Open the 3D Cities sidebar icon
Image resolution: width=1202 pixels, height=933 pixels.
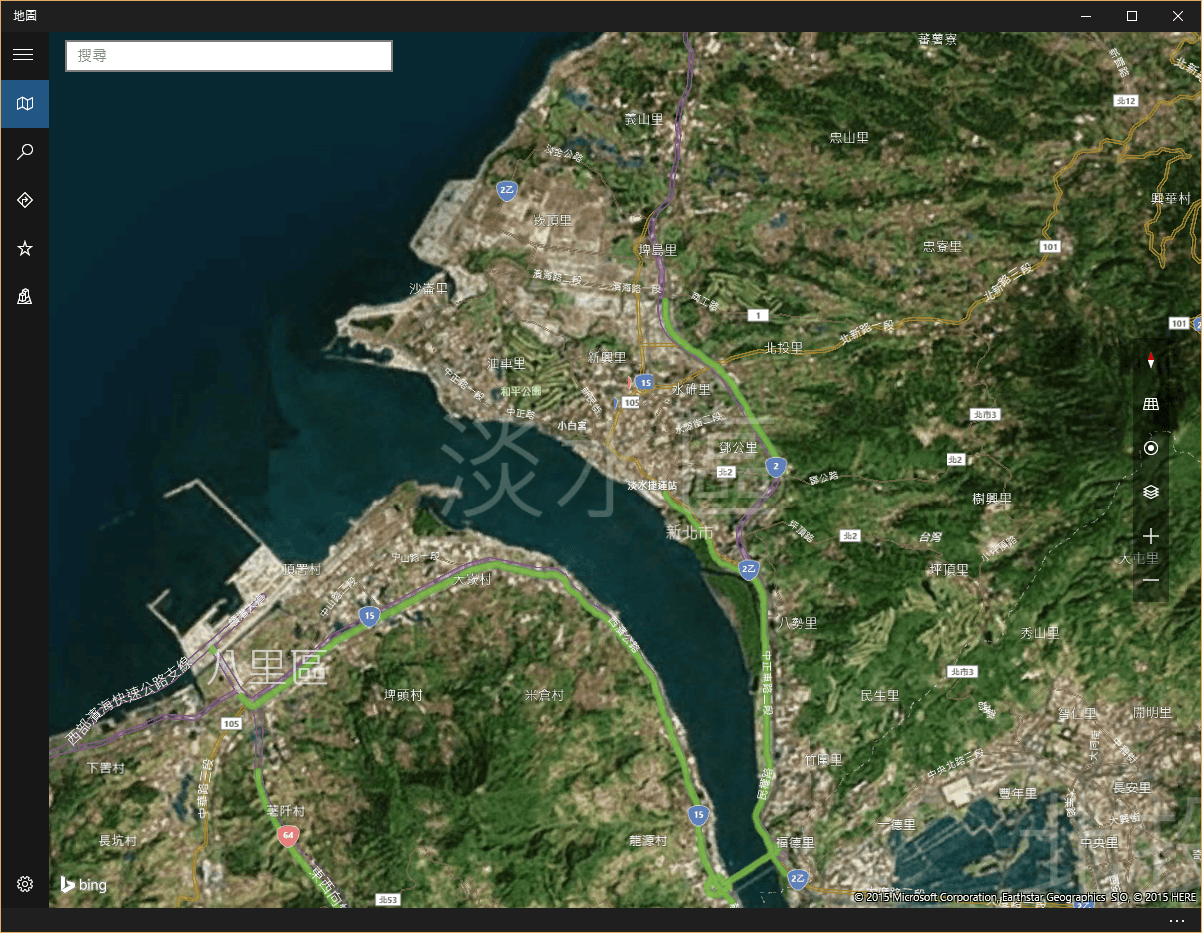pos(24,296)
